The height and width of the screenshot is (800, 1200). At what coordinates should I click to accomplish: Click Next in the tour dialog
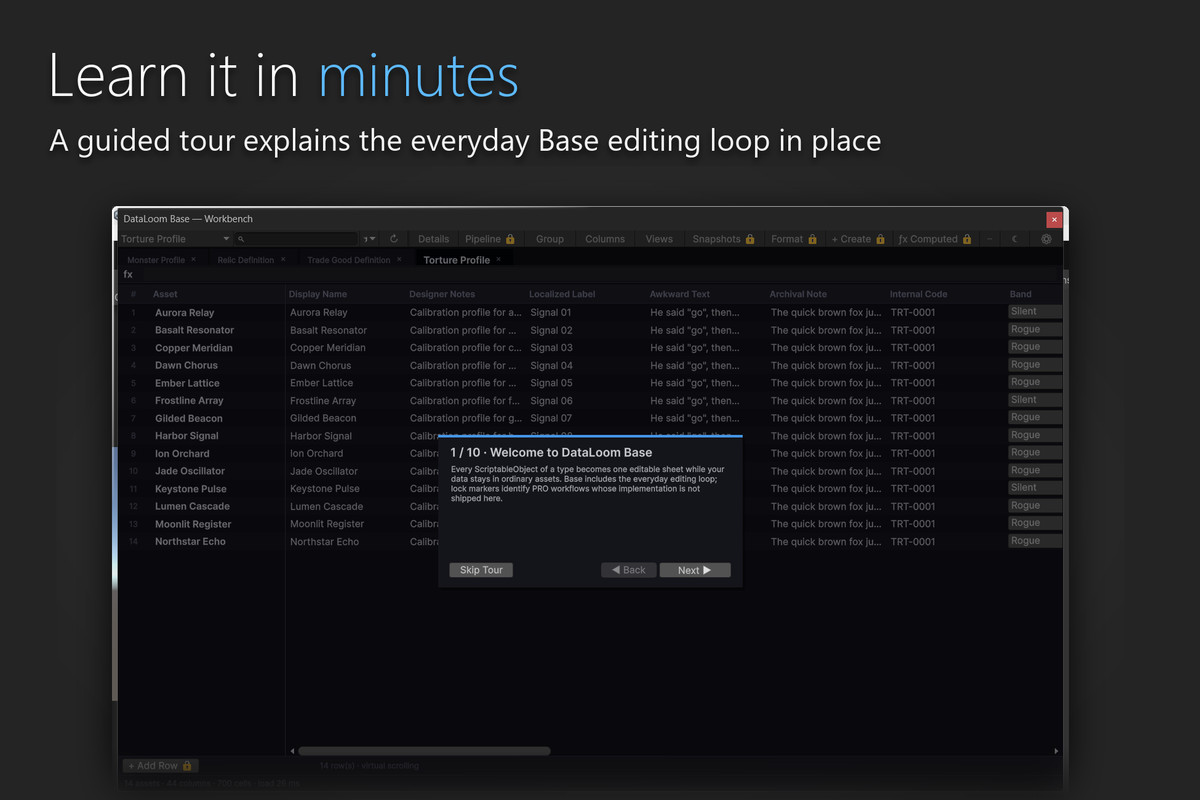tap(695, 570)
